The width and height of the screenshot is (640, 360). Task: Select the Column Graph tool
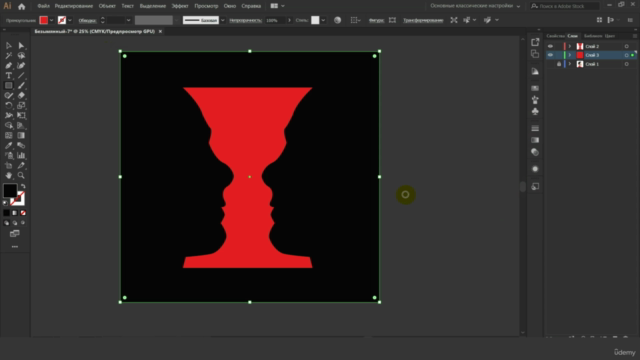coord(21,156)
